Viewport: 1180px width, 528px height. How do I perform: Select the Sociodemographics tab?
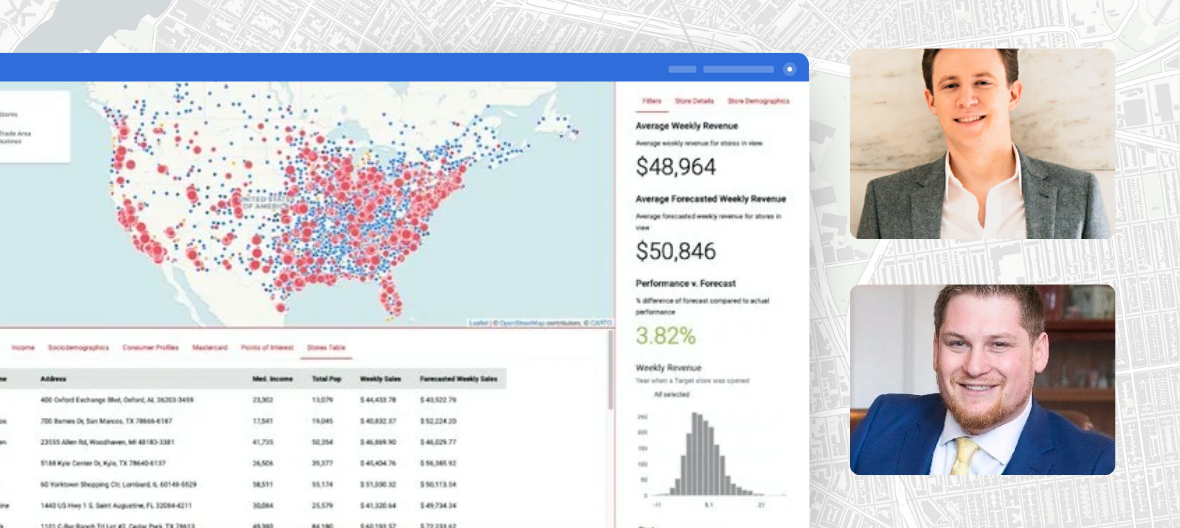[78, 347]
